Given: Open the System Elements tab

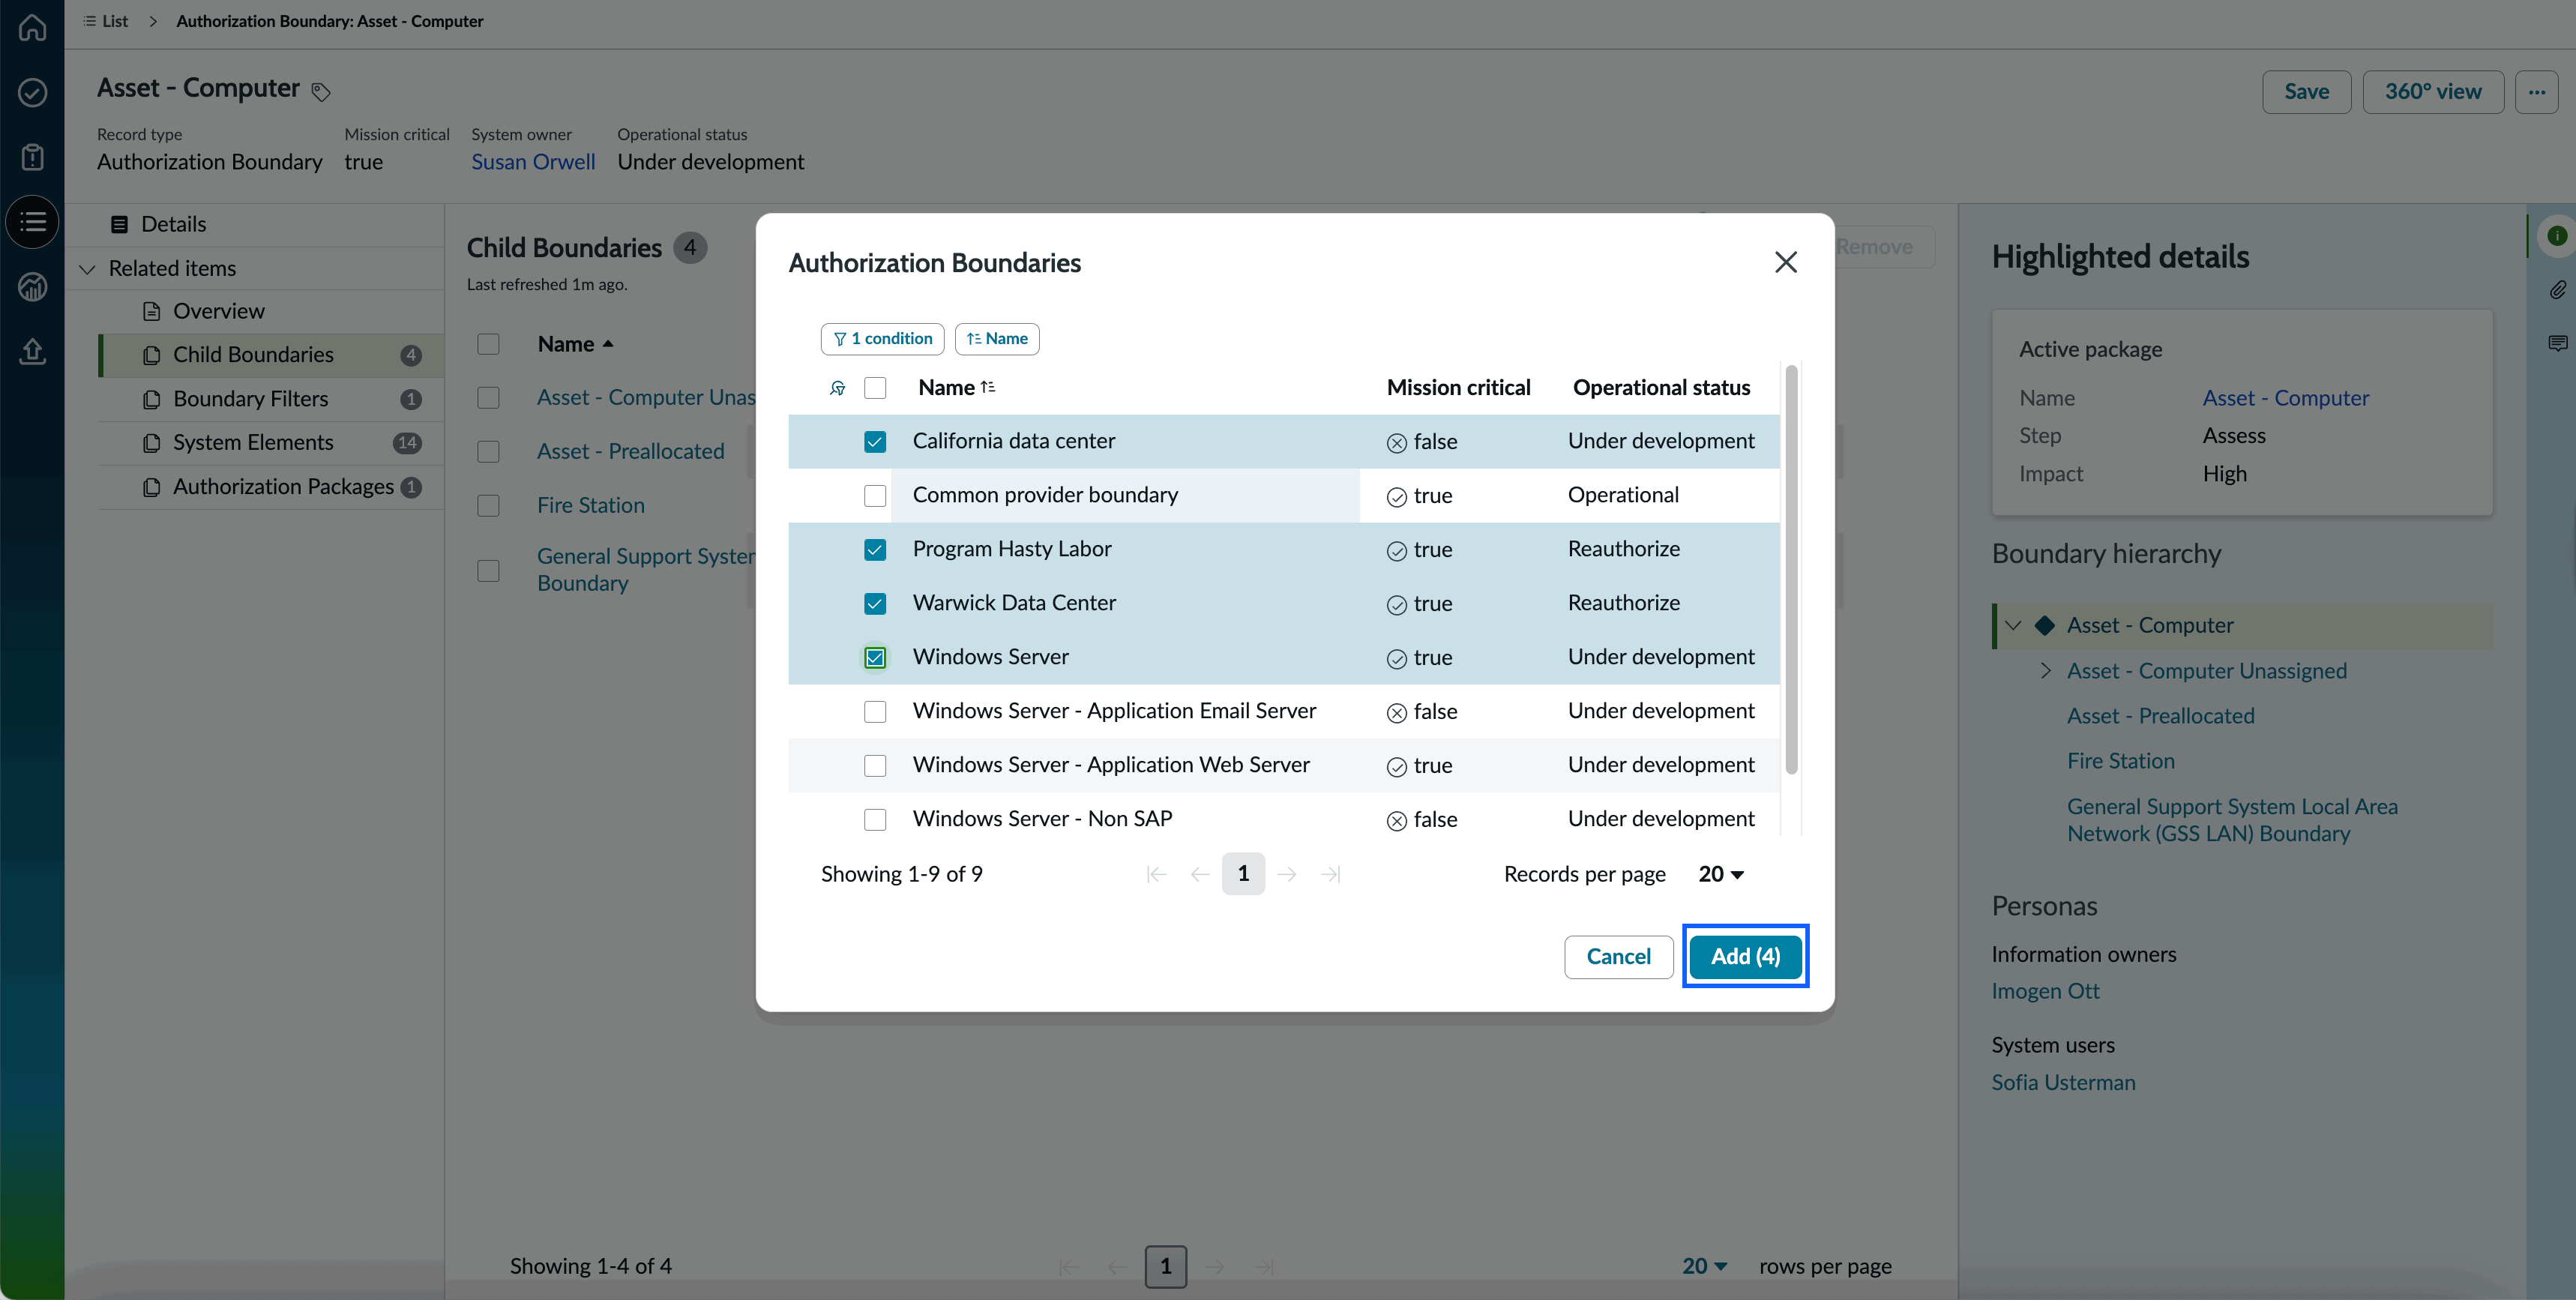Looking at the screenshot, I should click(x=272, y=443).
